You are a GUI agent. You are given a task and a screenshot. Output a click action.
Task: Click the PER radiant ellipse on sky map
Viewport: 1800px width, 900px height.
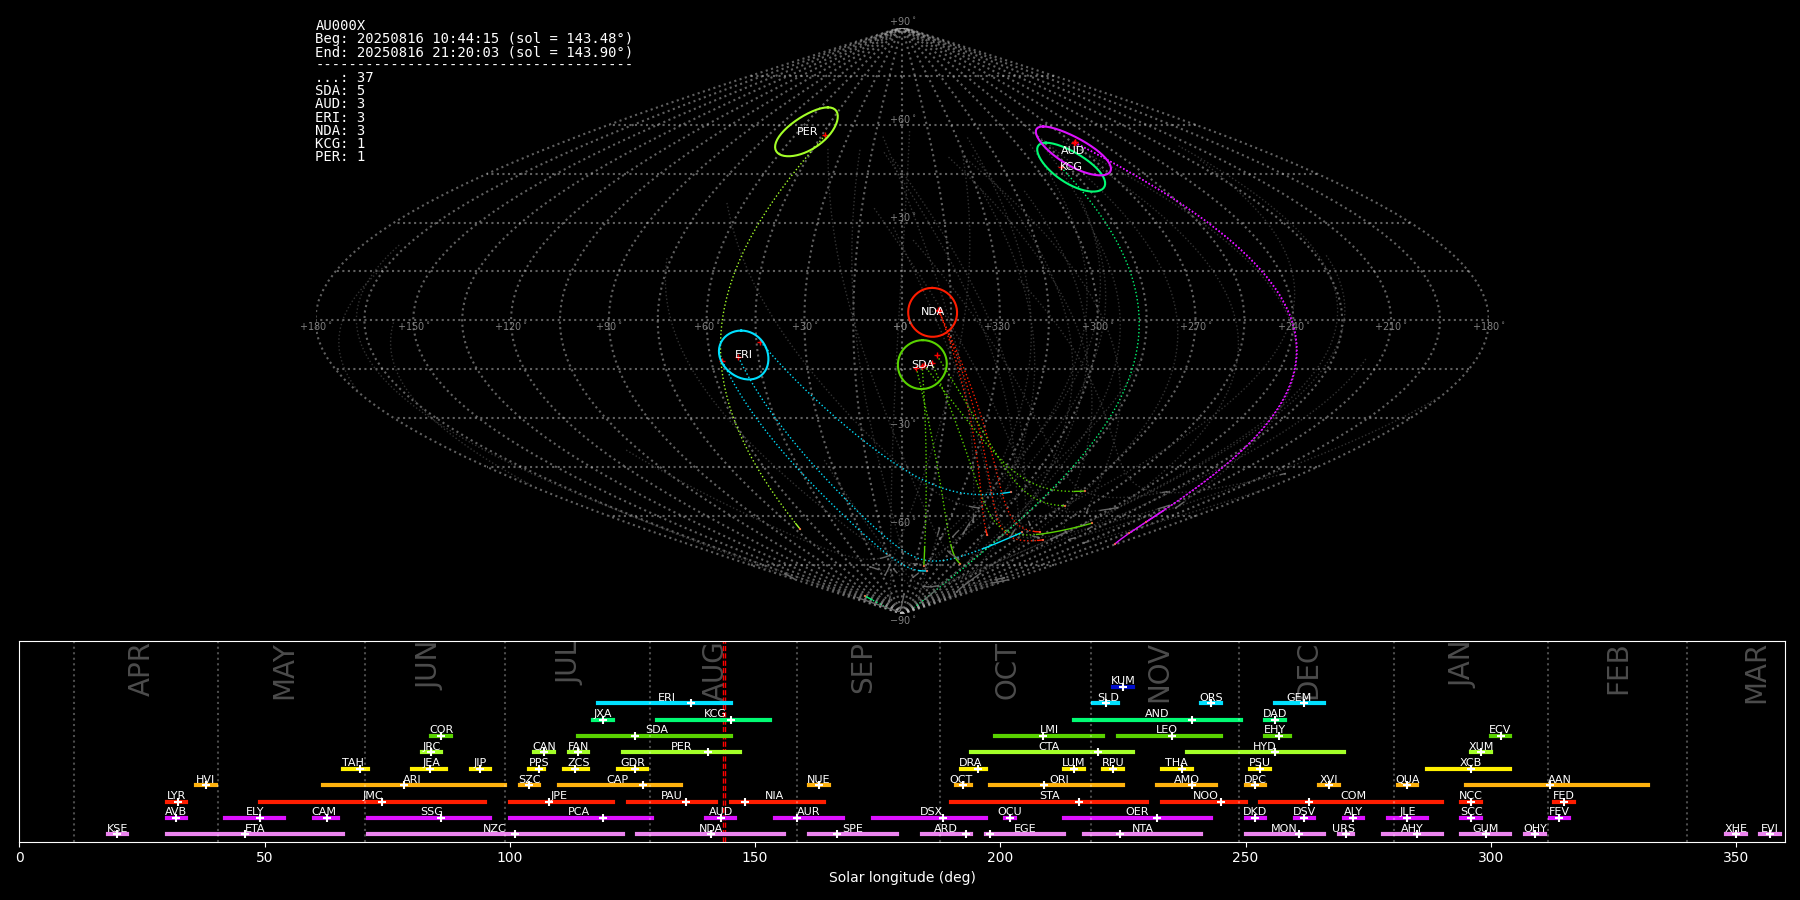(806, 132)
